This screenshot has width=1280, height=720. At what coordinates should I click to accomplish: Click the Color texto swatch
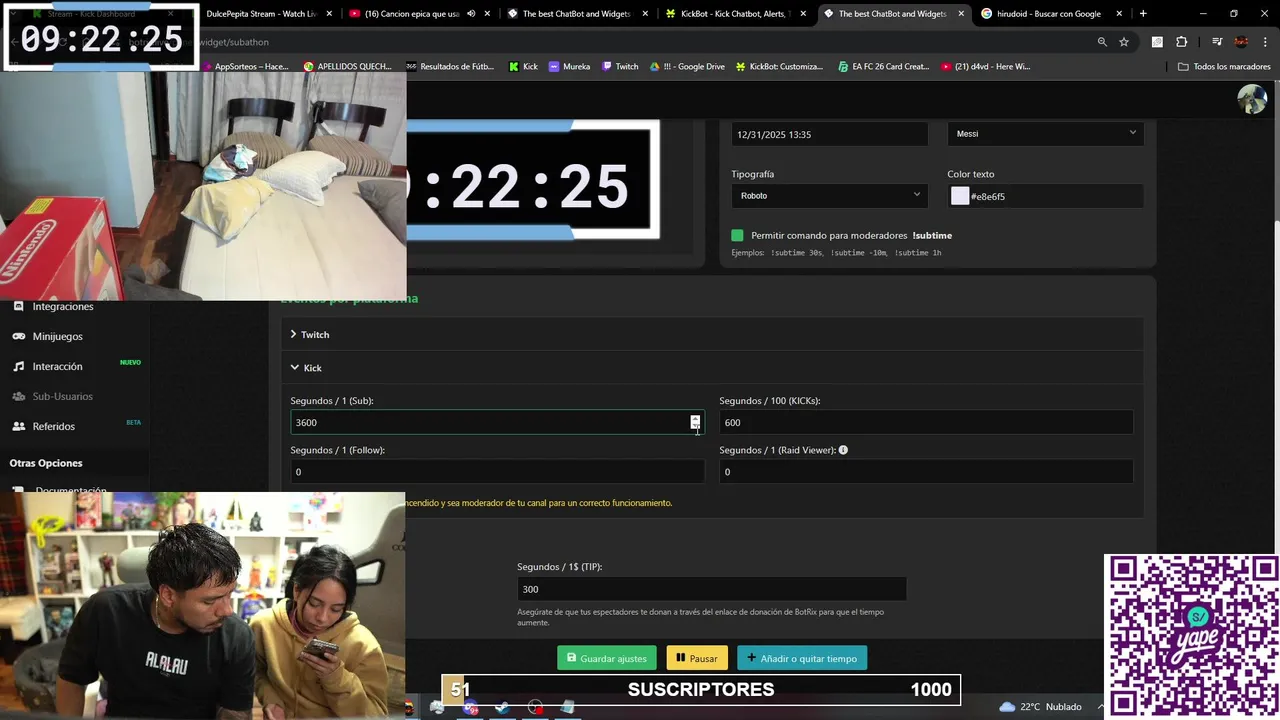(x=959, y=196)
